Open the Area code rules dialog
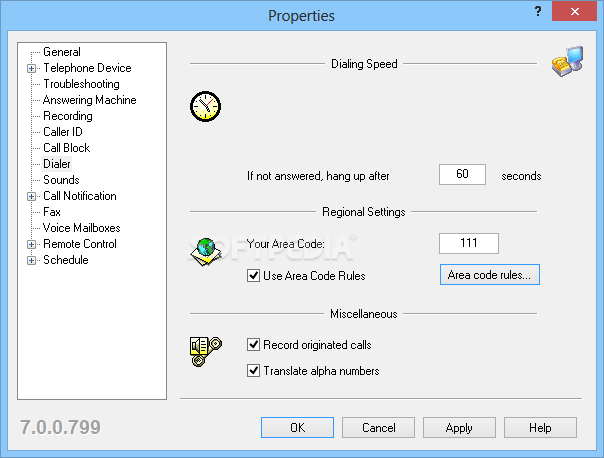This screenshot has width=604, height=458. pos(490,275)
